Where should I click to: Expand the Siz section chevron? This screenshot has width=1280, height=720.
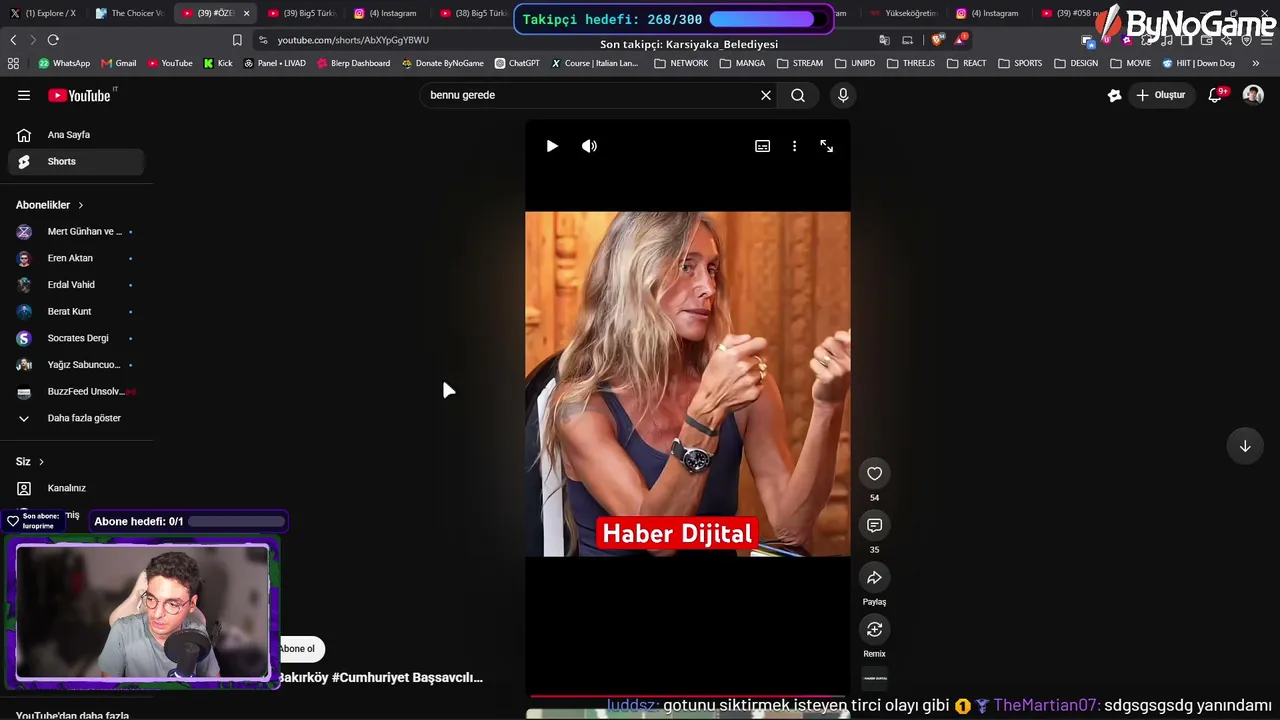click(41, 462)
